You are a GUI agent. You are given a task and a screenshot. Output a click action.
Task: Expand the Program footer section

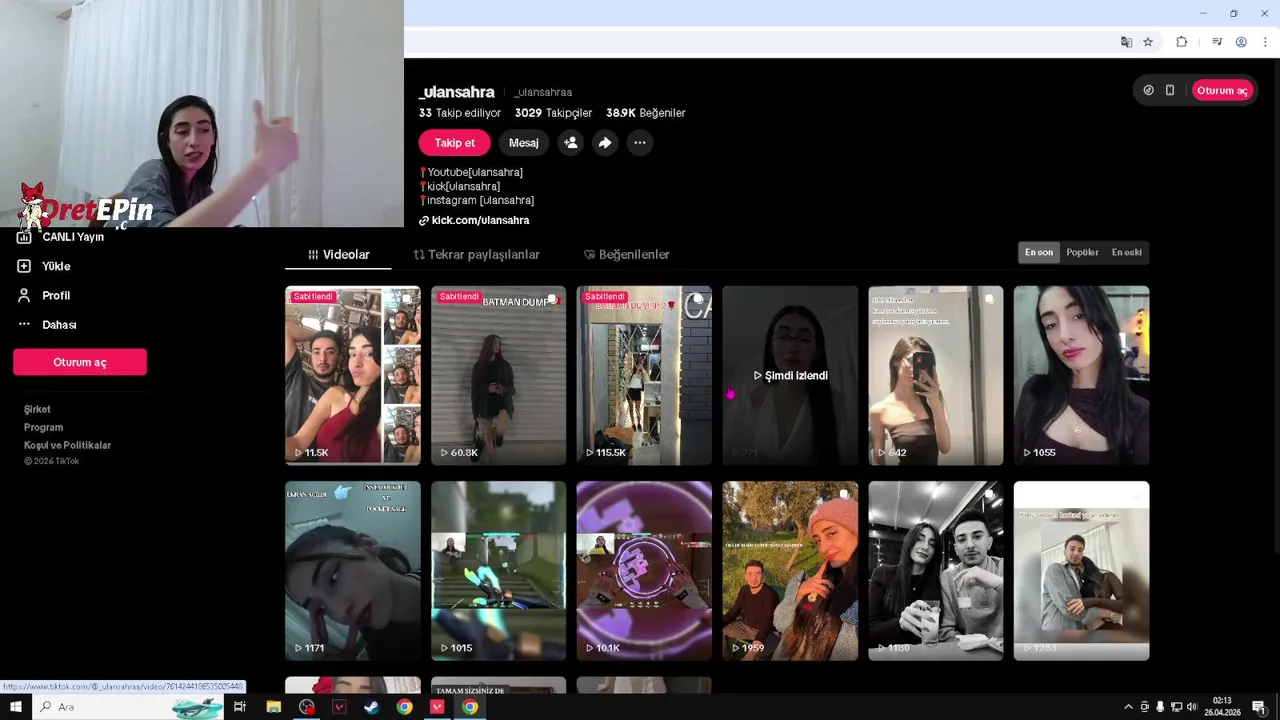[43, 427]
